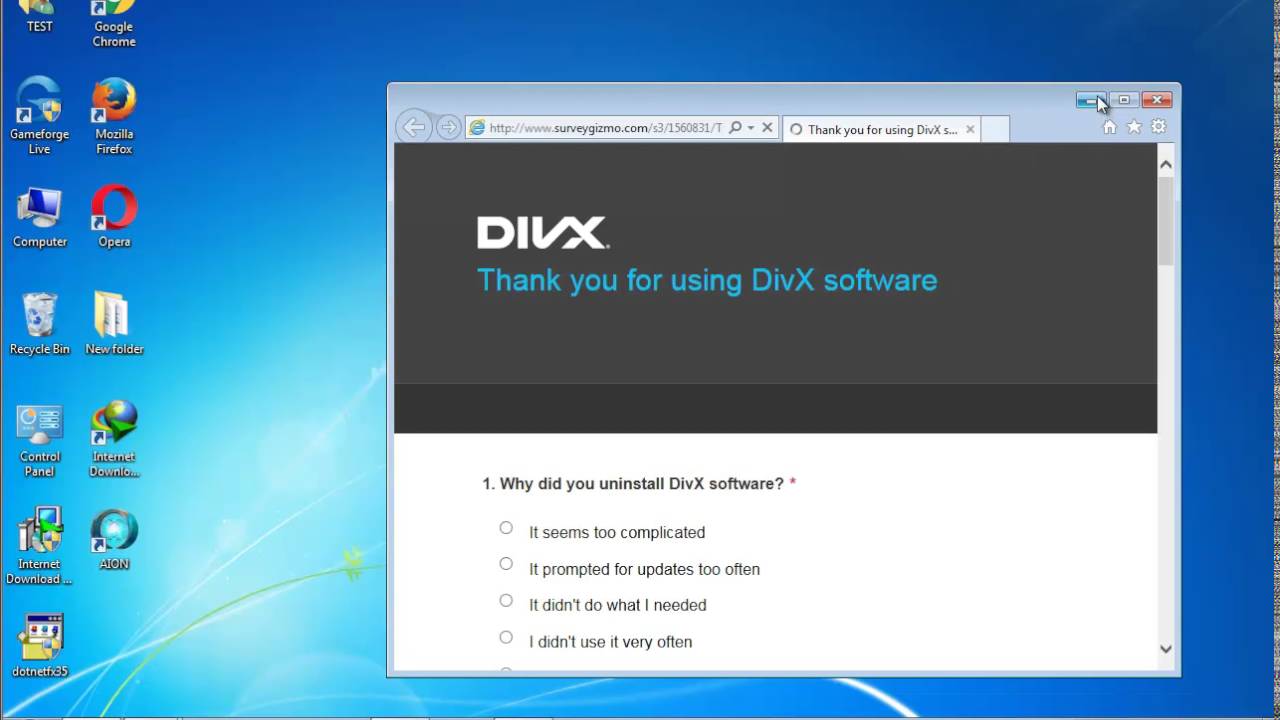Screen dimensions: 1280x720
Task: Click the page scrollbar down arrow
Action: point(1165,649)
